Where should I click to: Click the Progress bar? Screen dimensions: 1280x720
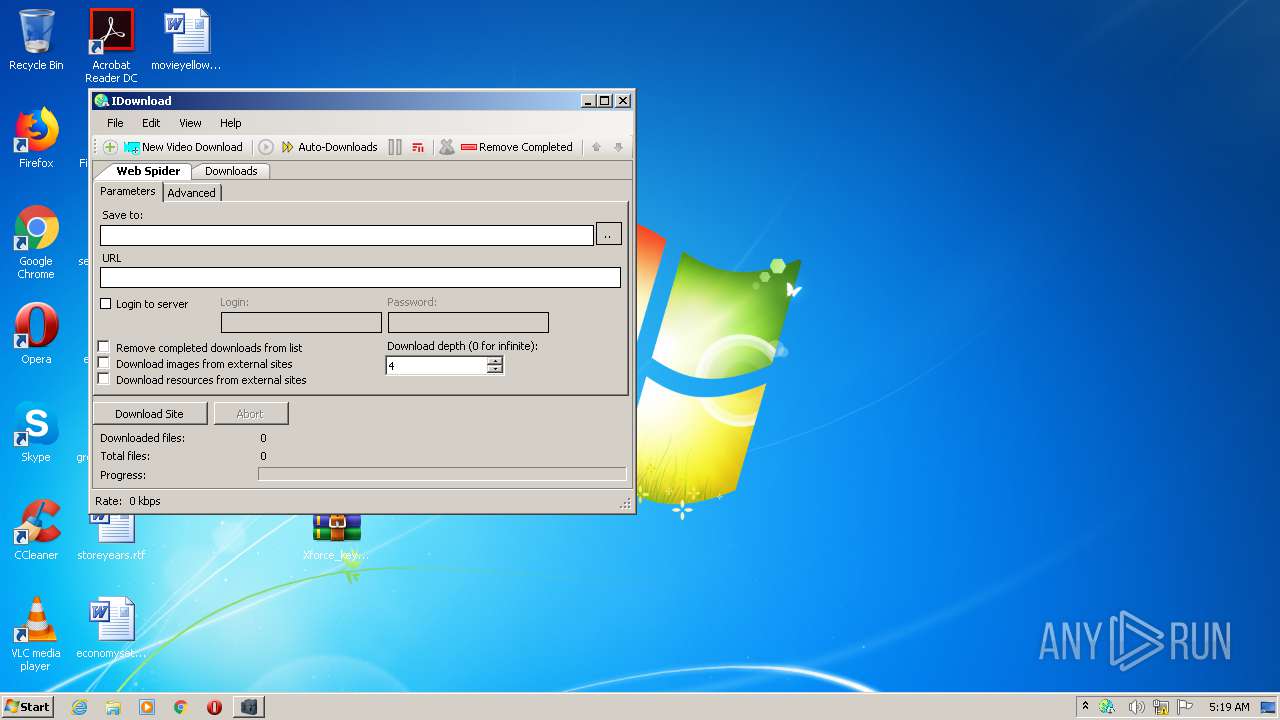tap(442, 474)
